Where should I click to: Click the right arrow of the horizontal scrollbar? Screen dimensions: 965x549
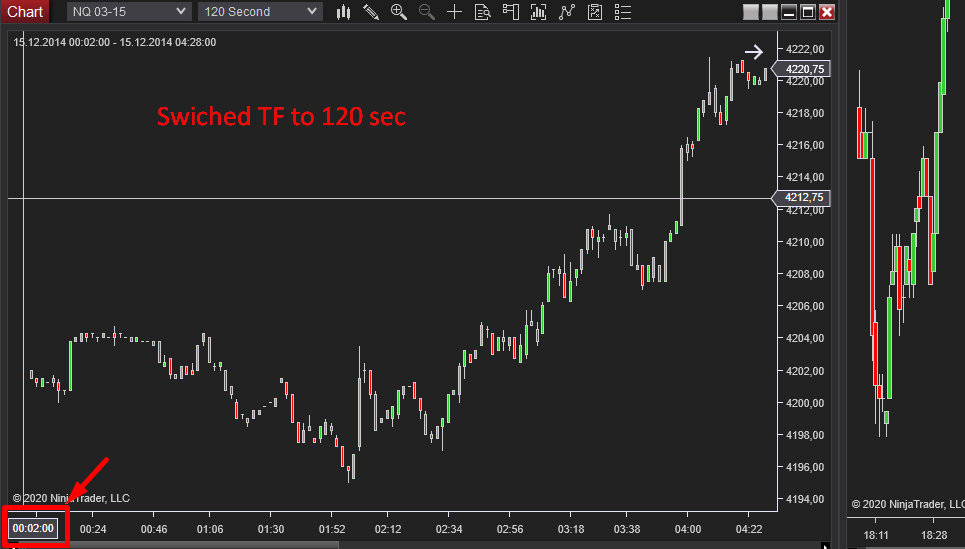pyautogui.click(x=825, y=545)
